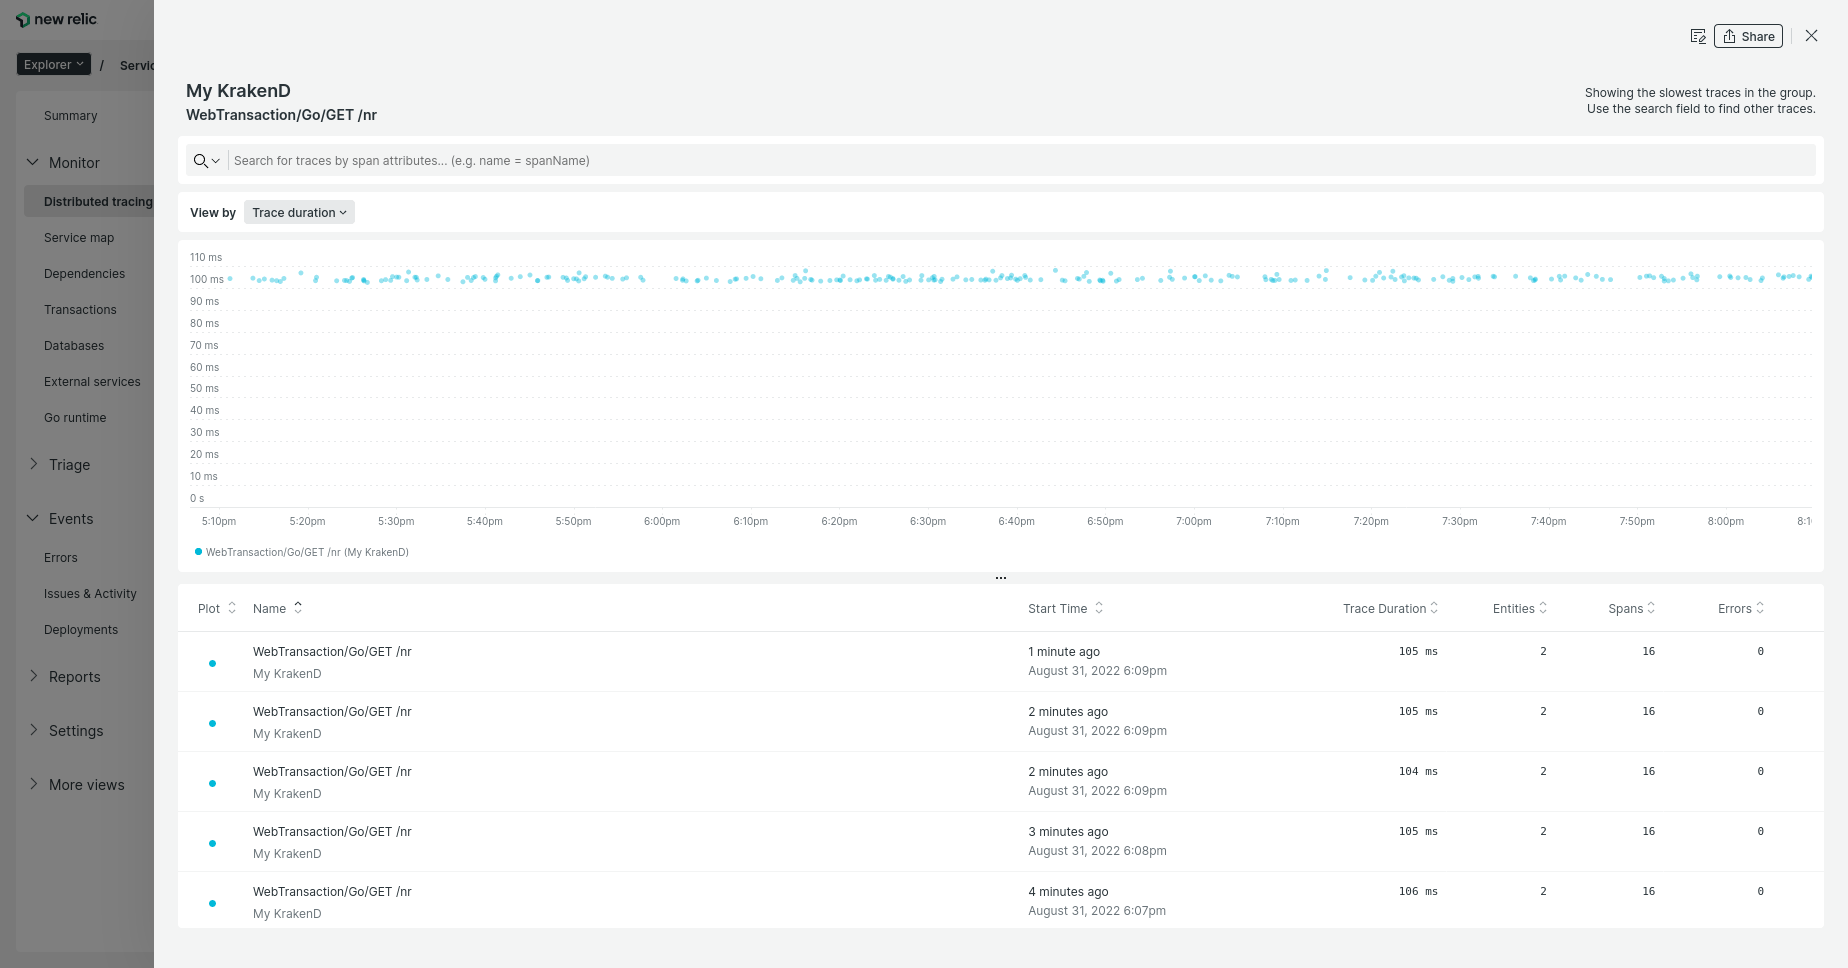Click the edit/annotate icon next to Share

click(x=1698, y=36)
